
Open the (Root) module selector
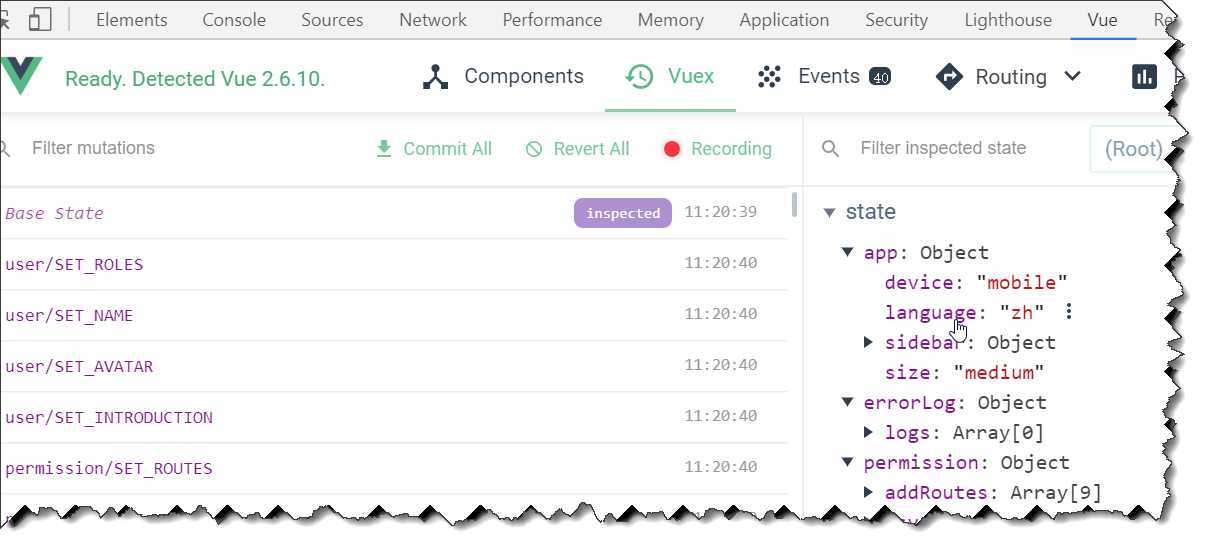click(1132, 149)
